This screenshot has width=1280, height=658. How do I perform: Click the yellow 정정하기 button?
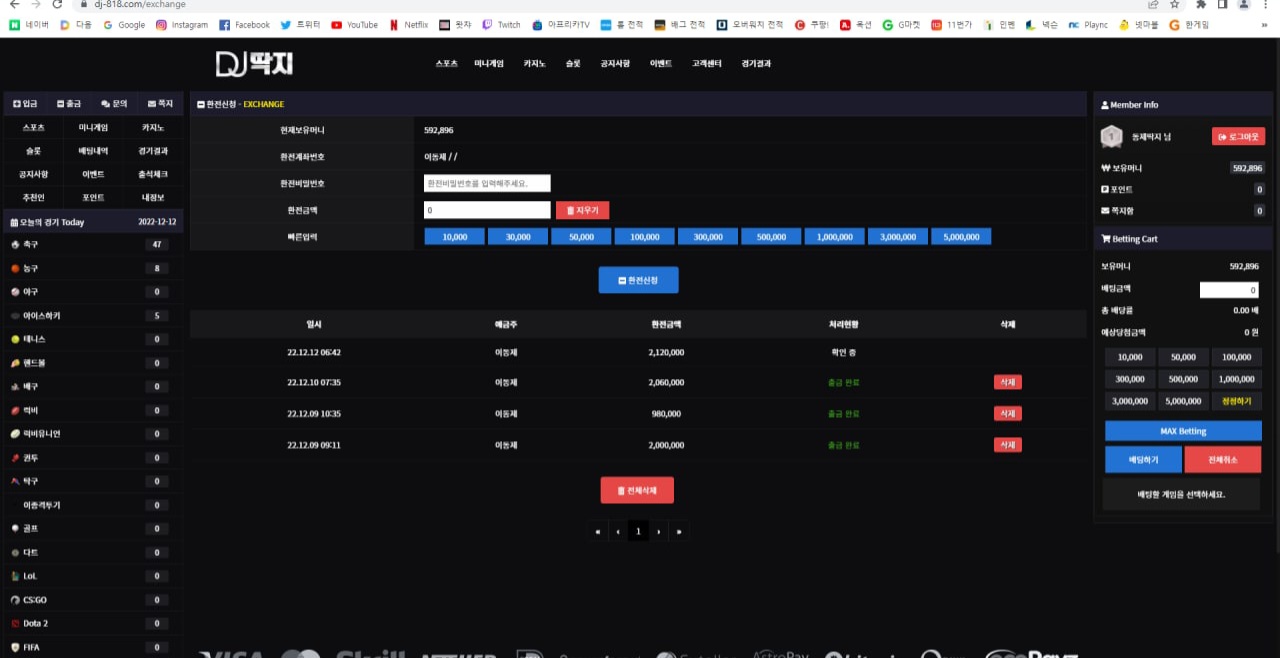click(1236, 400)
